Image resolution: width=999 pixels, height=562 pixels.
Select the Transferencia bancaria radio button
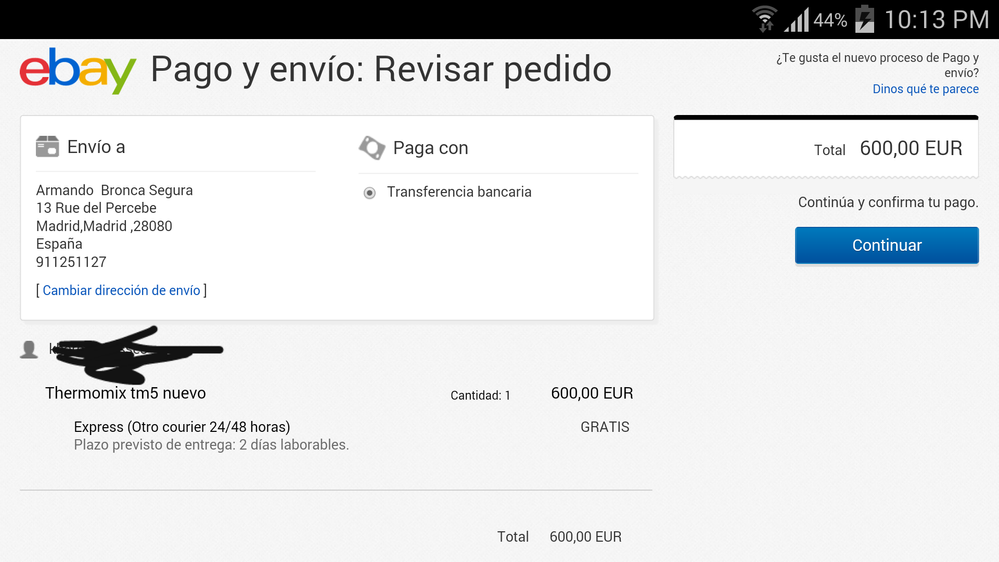pos(370,192)
